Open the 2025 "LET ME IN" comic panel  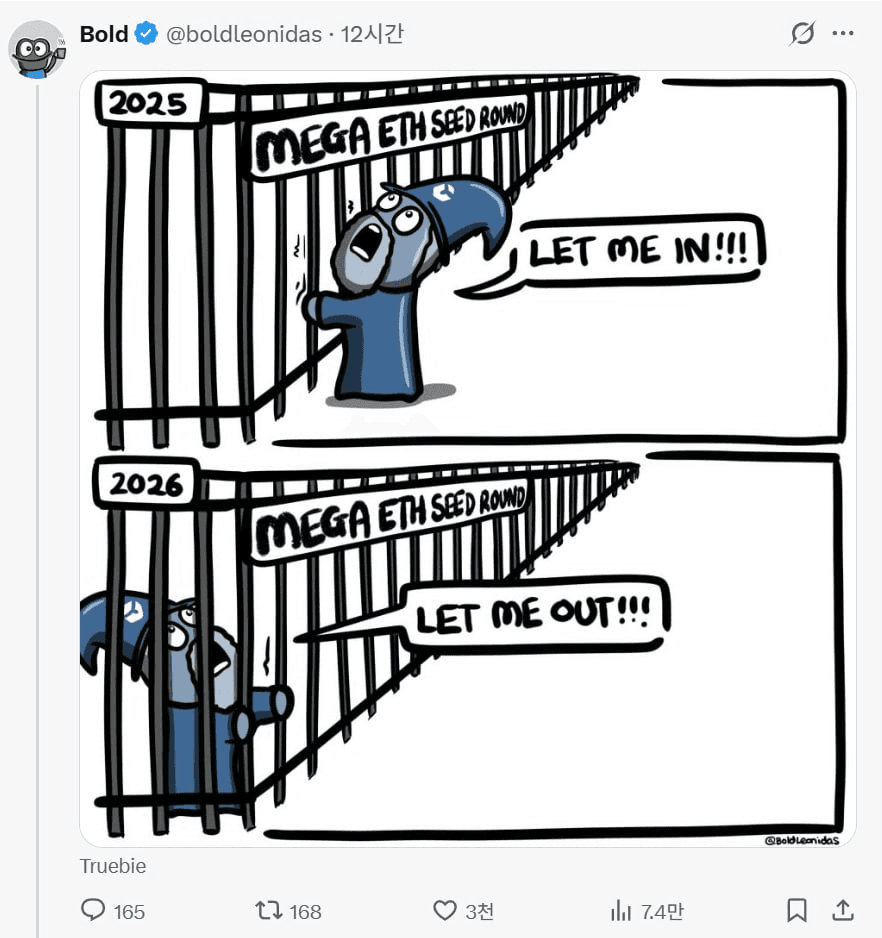click(468, 262)
